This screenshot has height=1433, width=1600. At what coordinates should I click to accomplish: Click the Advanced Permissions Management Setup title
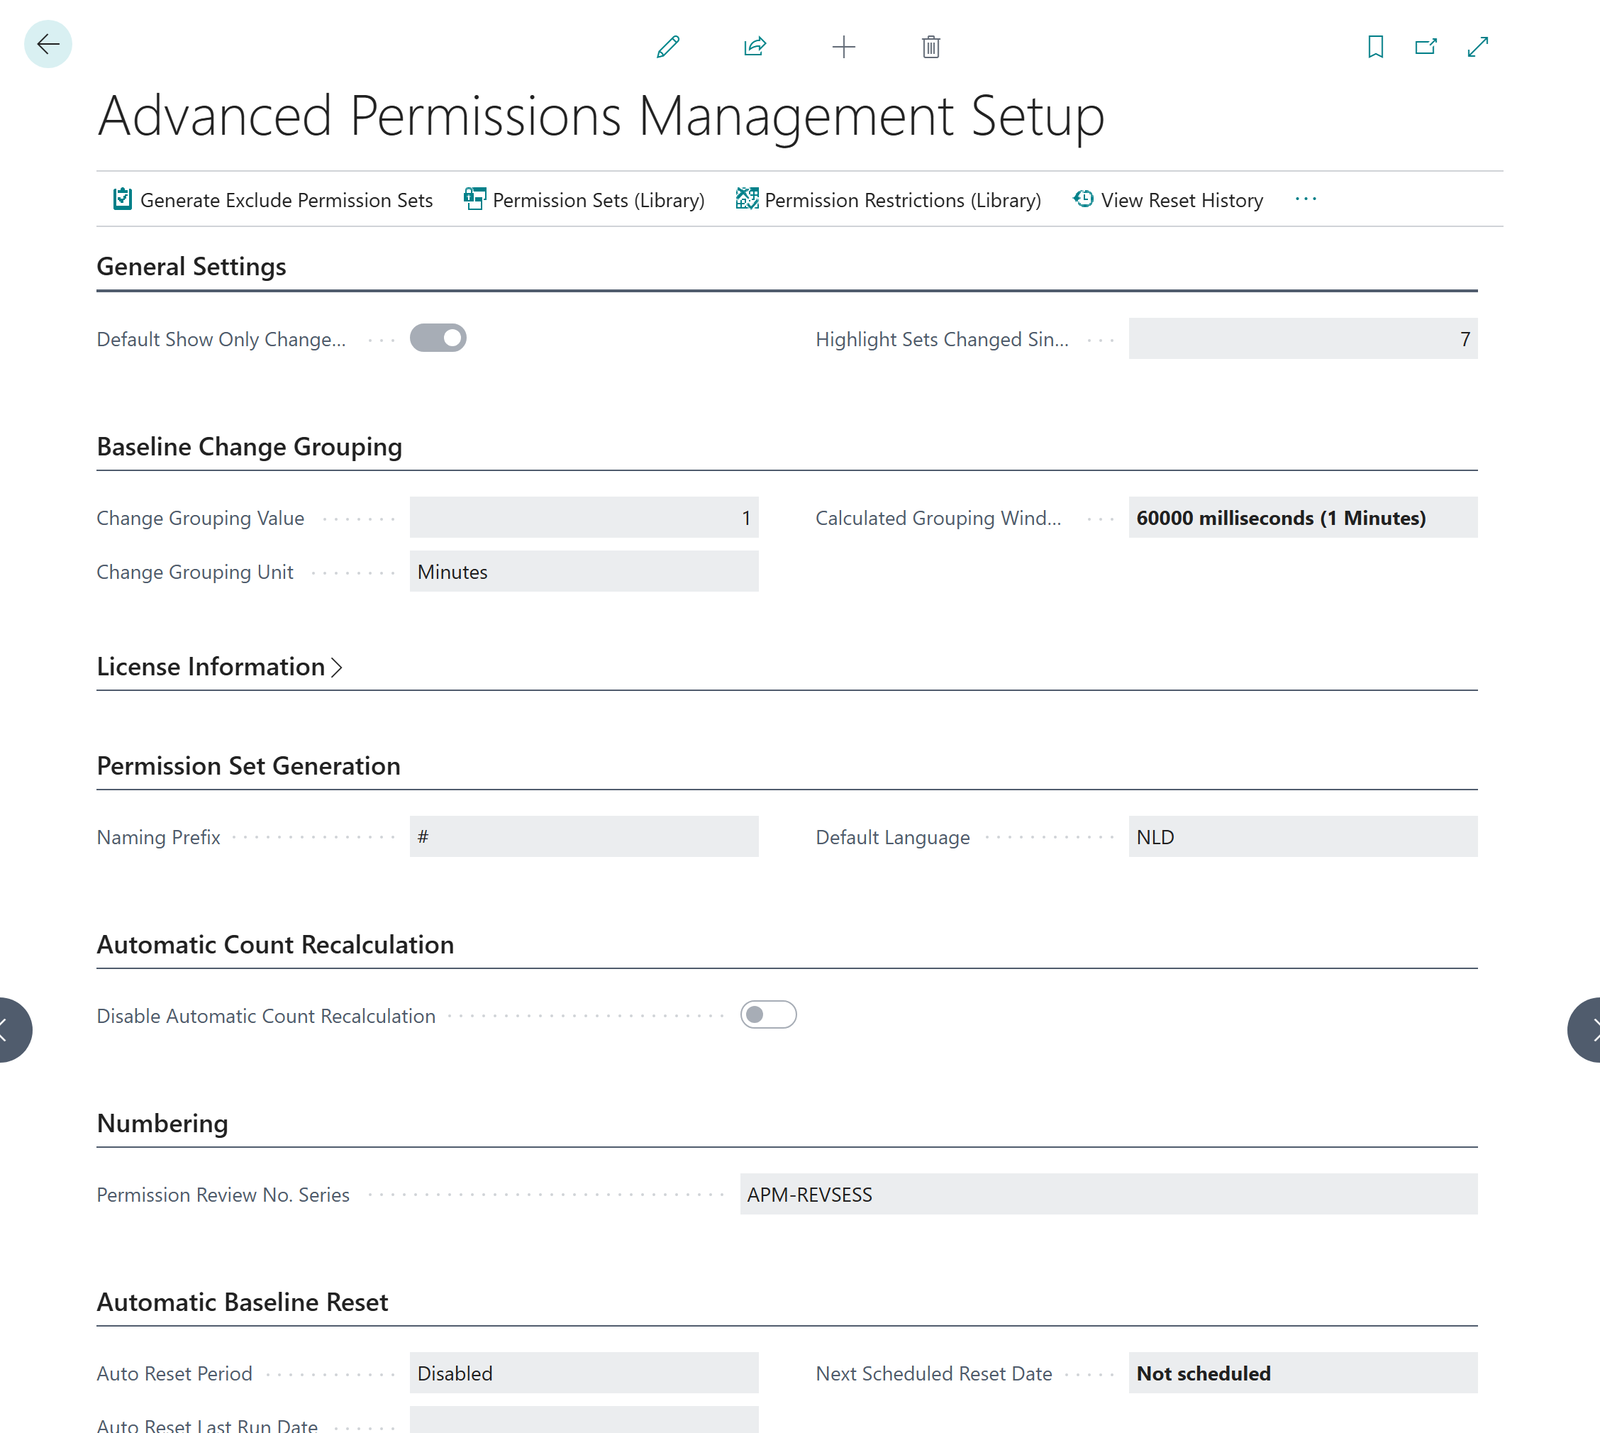601,116
